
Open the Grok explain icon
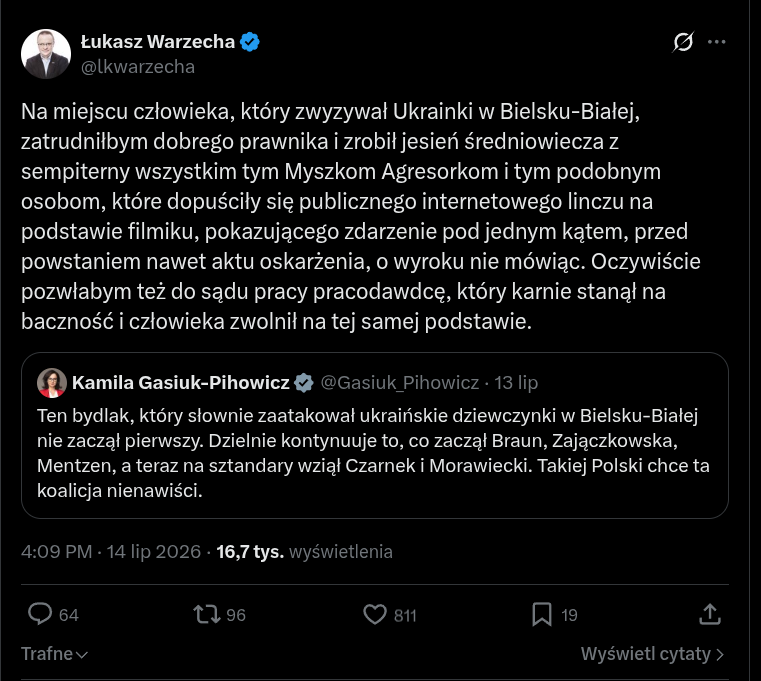pos(683,42)
